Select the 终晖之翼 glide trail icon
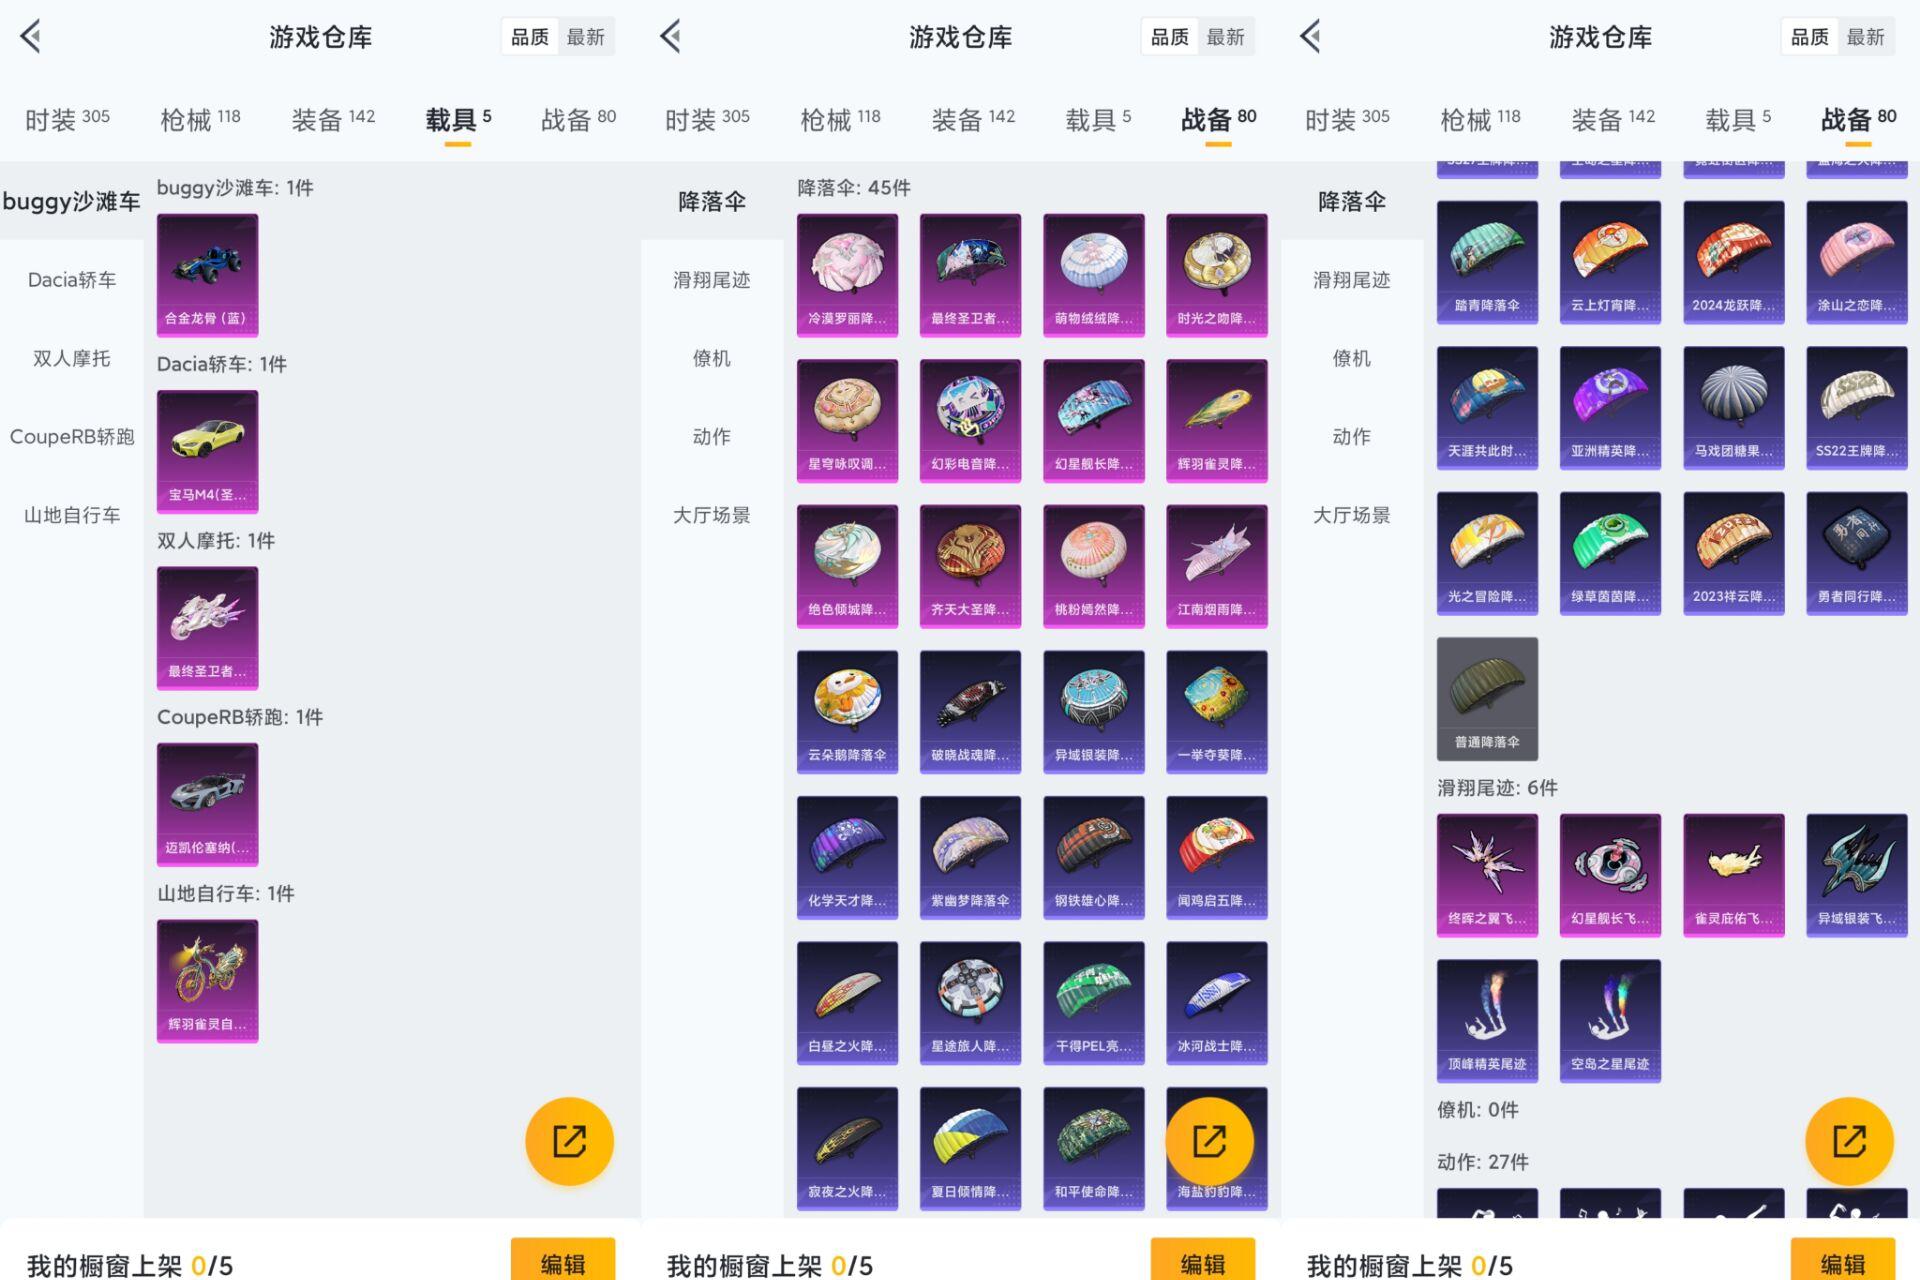This screenshot has height=1280, width=1920. click(1487, 873)
